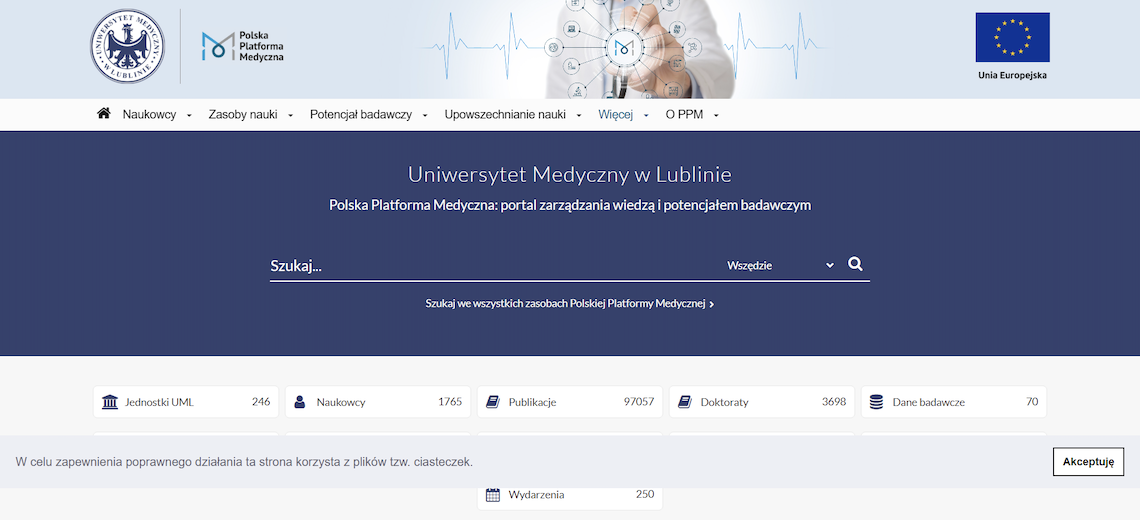This screenshot has height=520, width=1140.
Task: Click the Doktoraty book icon
Action: (x=684, y=401)
